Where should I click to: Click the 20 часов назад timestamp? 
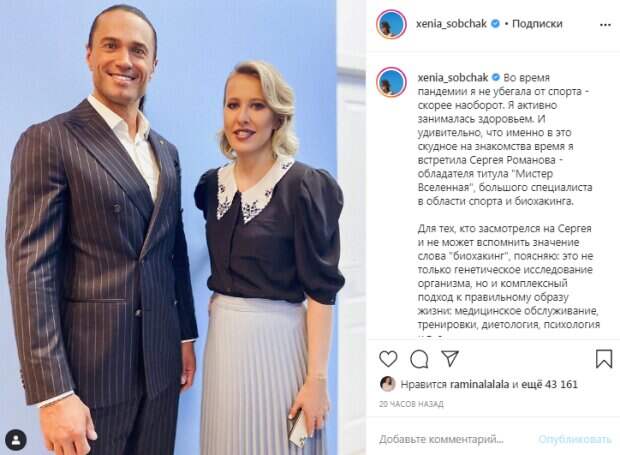[411, 404]
